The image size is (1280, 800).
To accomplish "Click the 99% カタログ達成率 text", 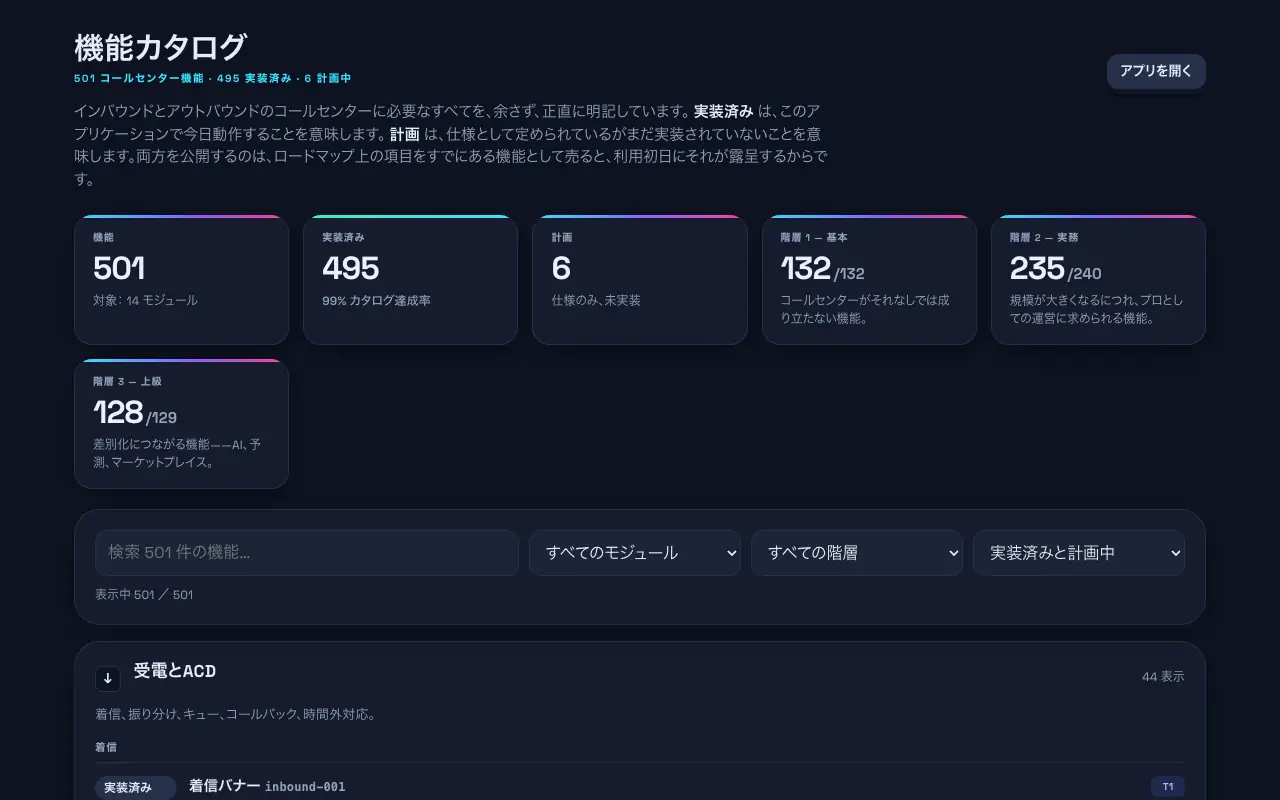I will tap(376, 300).
